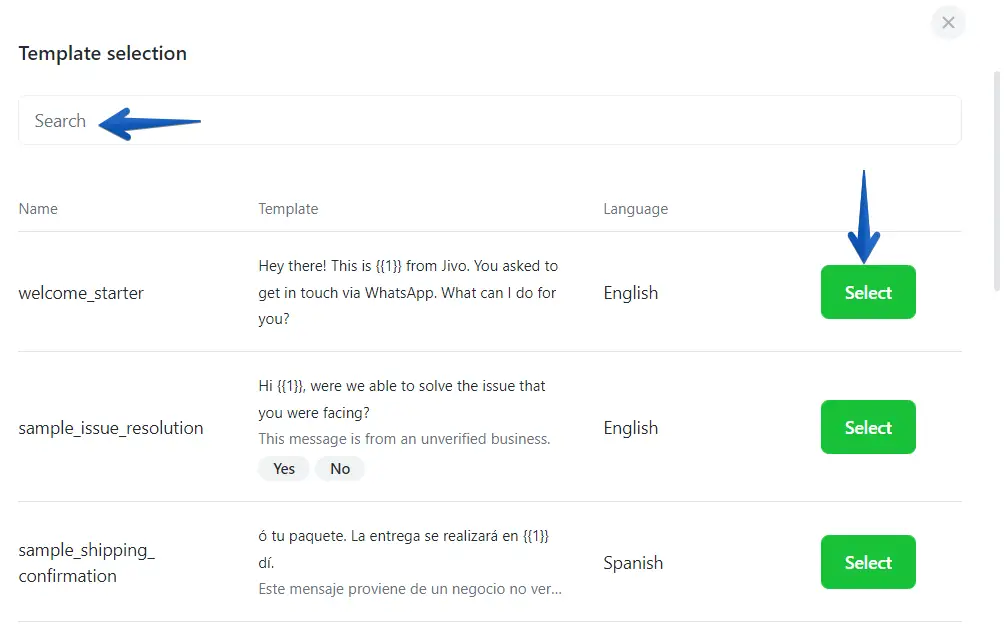The height and width of the screenshot is (632, 1004).
Task: Select the welcome_starter template
Action: (x=867, y=292)
